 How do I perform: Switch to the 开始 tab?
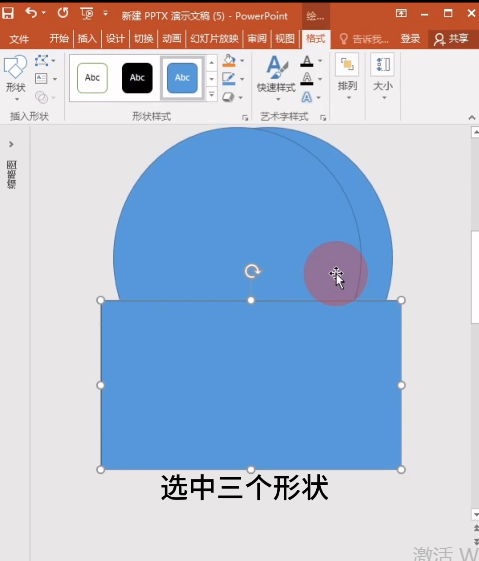59,39
